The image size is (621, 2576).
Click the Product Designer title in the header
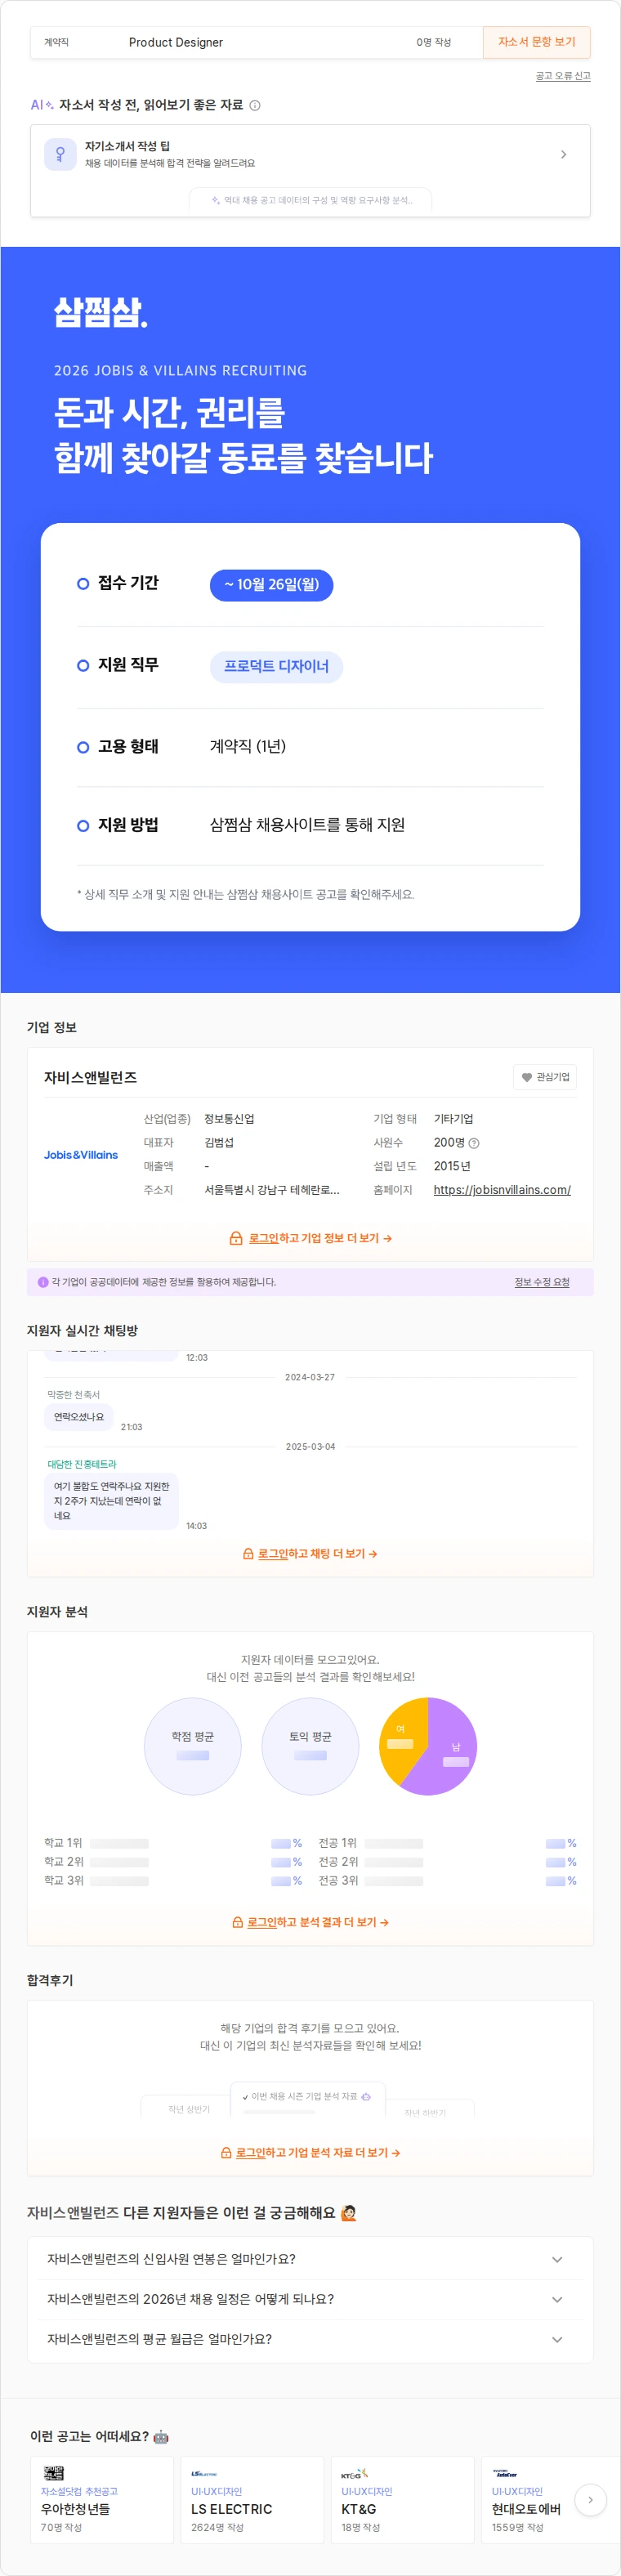176,42
